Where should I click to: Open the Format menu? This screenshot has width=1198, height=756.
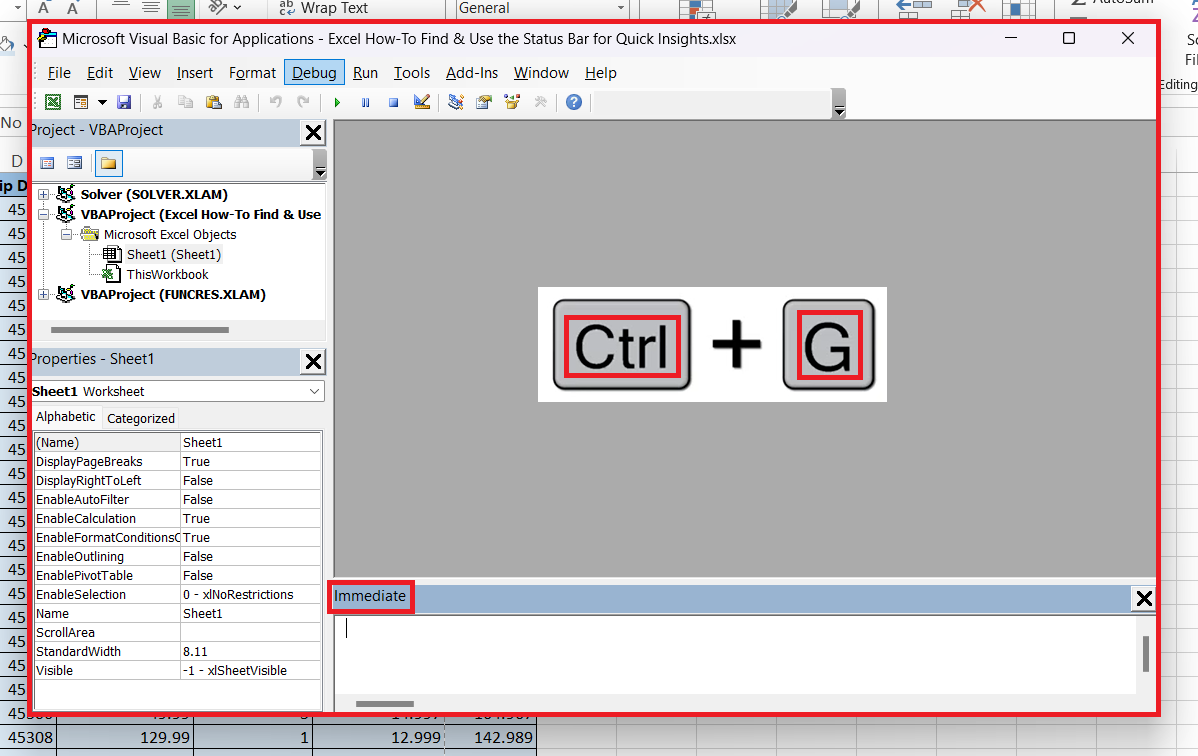pyautogui.click(x=252, y=73)
